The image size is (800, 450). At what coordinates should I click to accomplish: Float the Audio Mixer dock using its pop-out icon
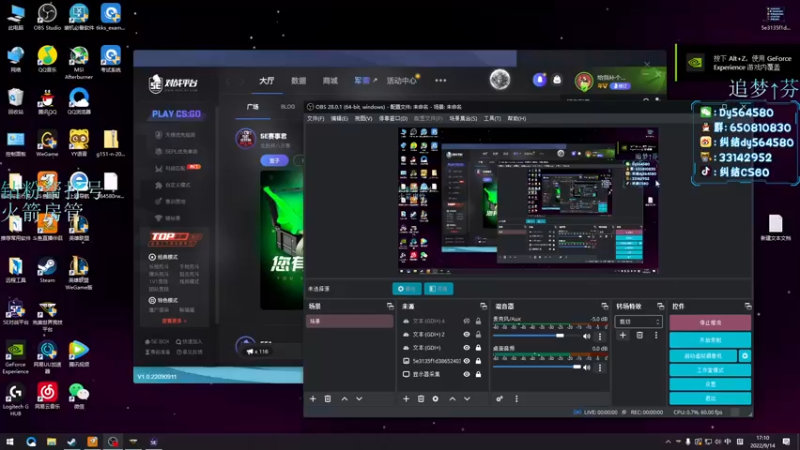click(605, 306)
